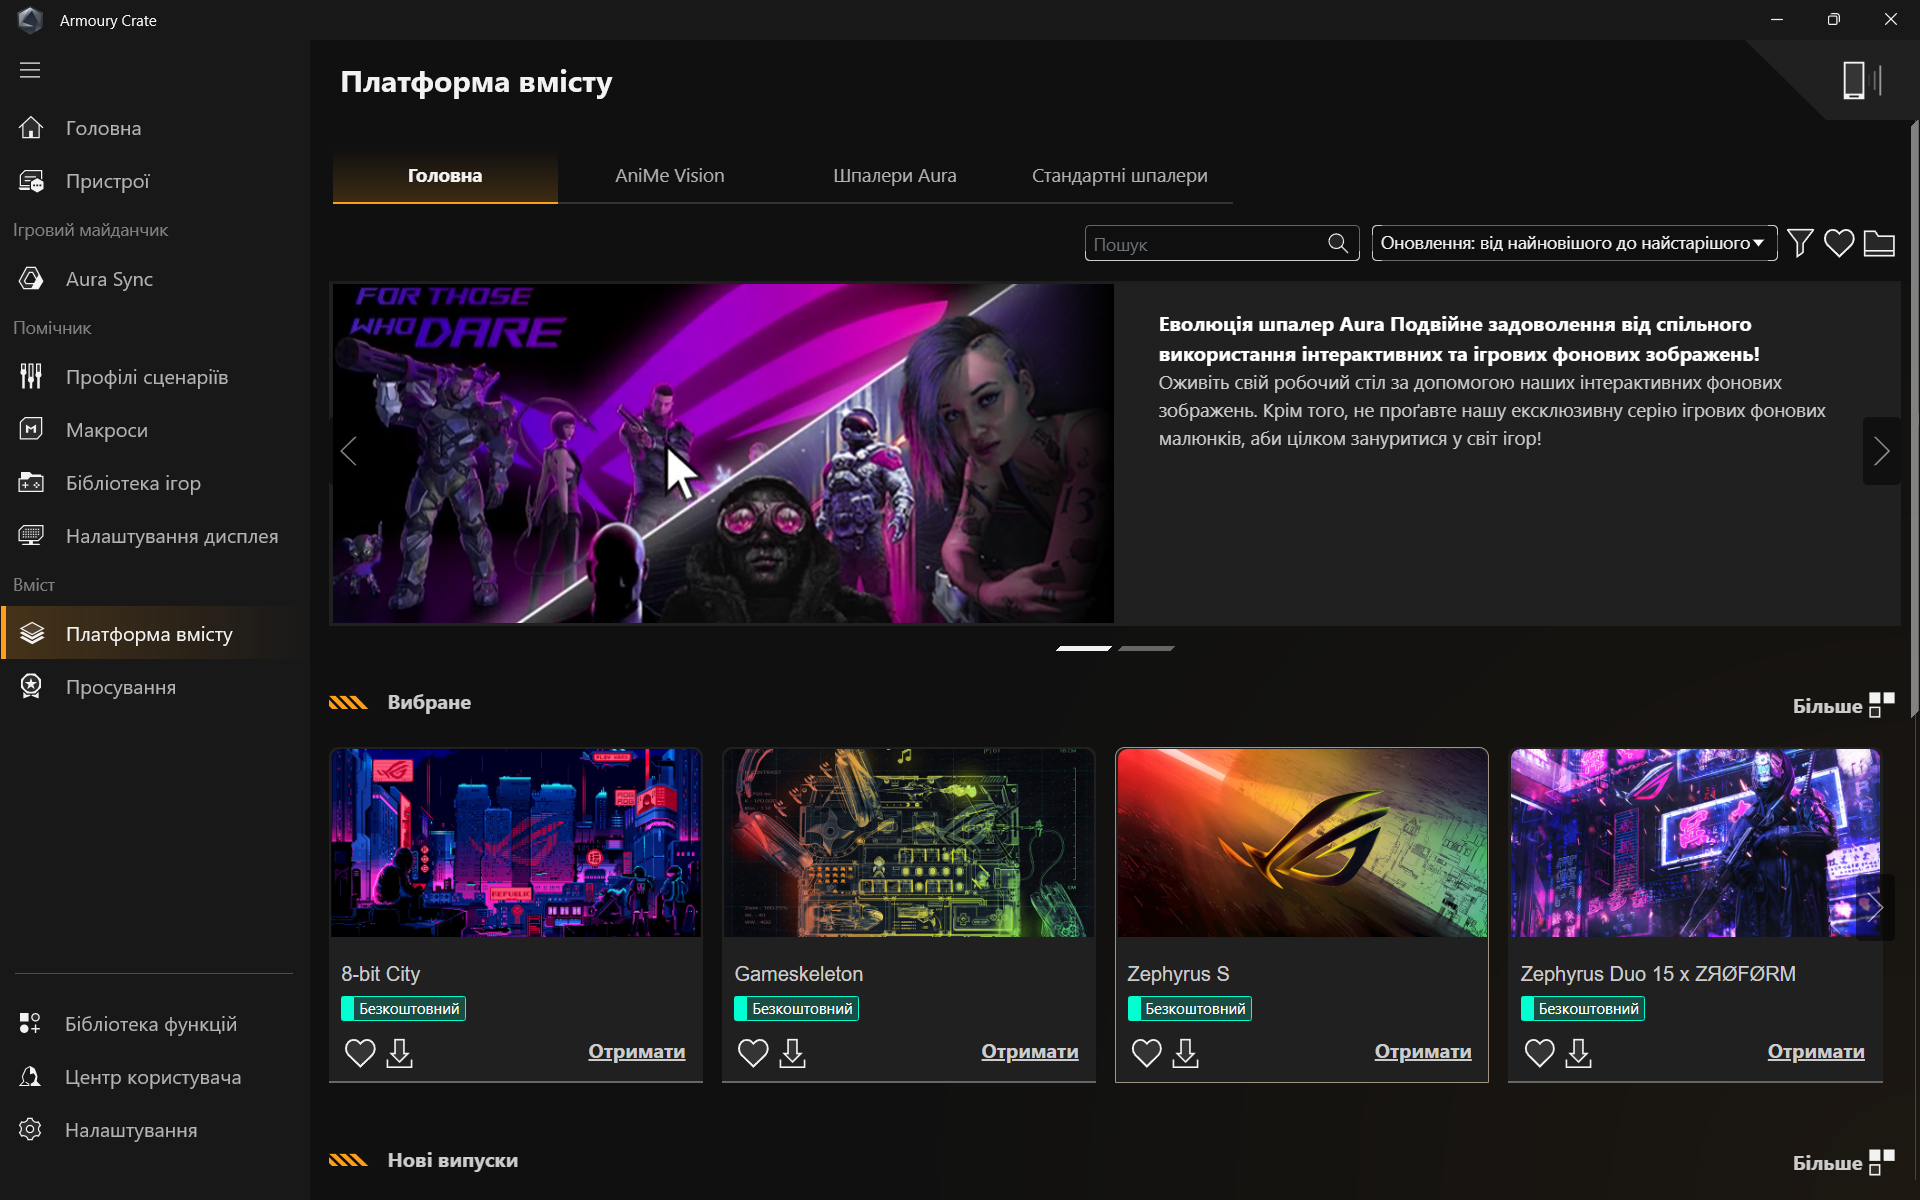The height and width of the screenshot is (1200, 1920).
Task: Favorite the 8-bit City wallpaper
Action: pos(360,1052)
